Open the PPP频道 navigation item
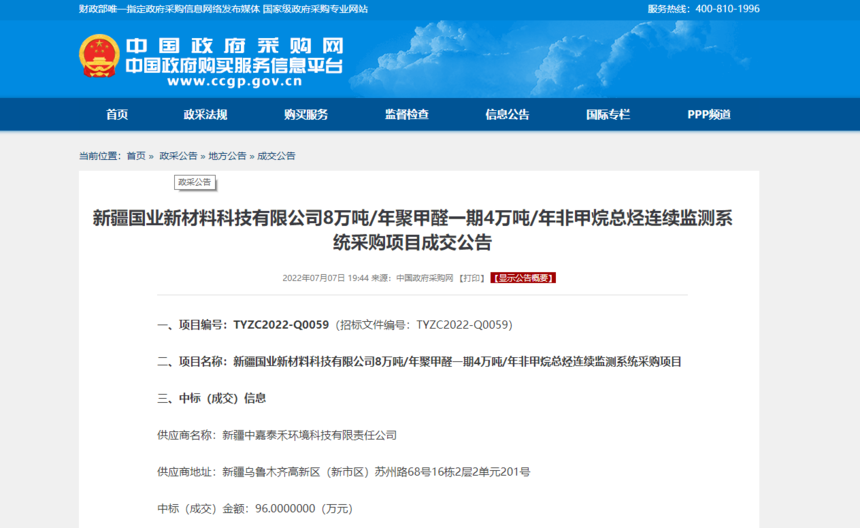860x528 pixels. click(709, 115)
